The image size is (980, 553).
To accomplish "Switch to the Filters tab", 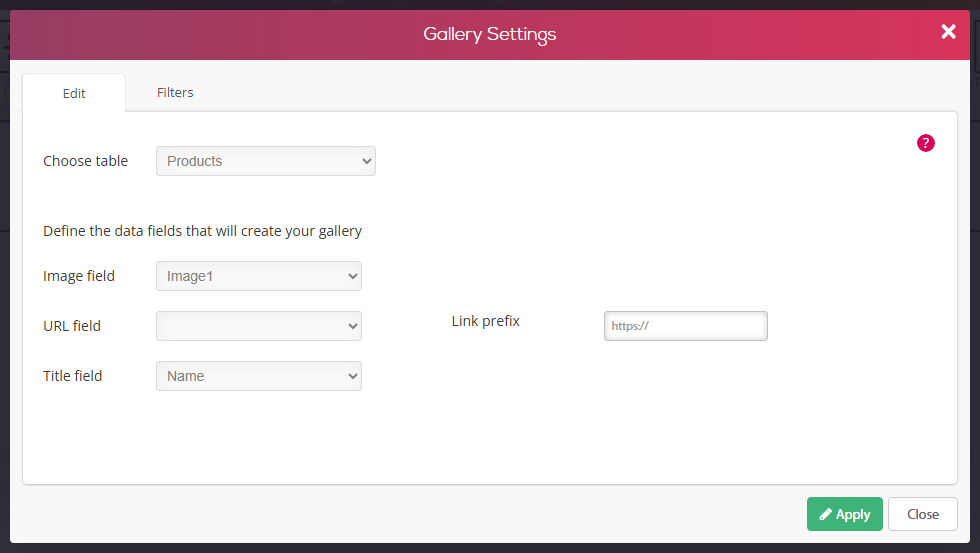I will (175, 92).
